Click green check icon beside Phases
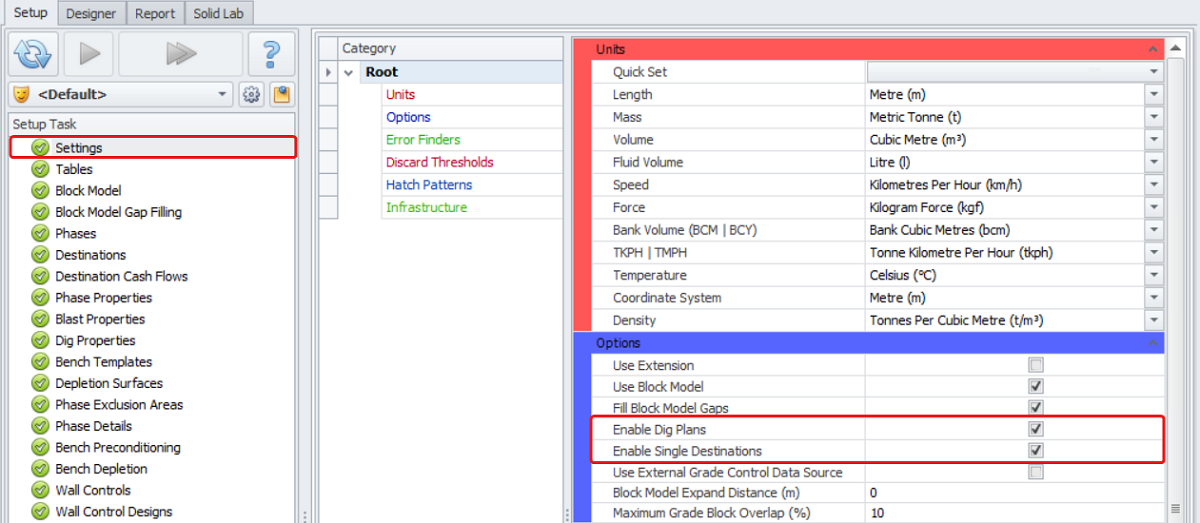Viewport: 1200px width, 523px height. tap(40, 233)
